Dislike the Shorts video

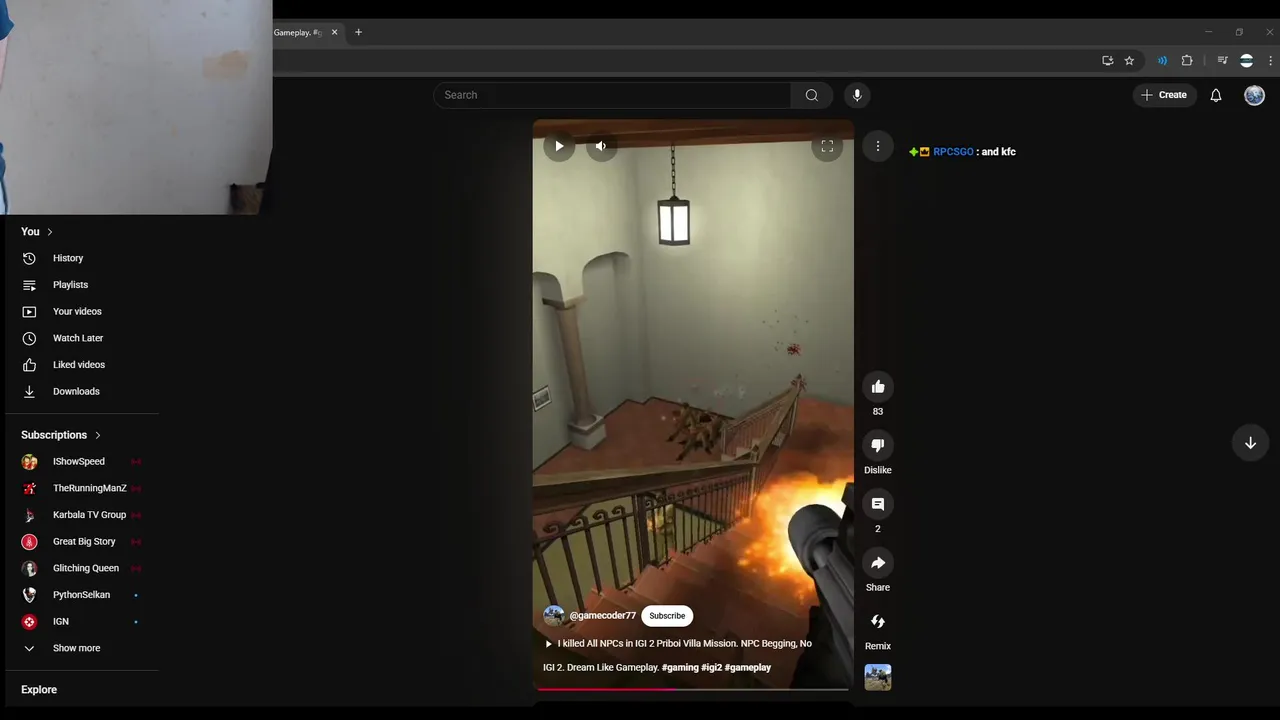click(878, 445)
